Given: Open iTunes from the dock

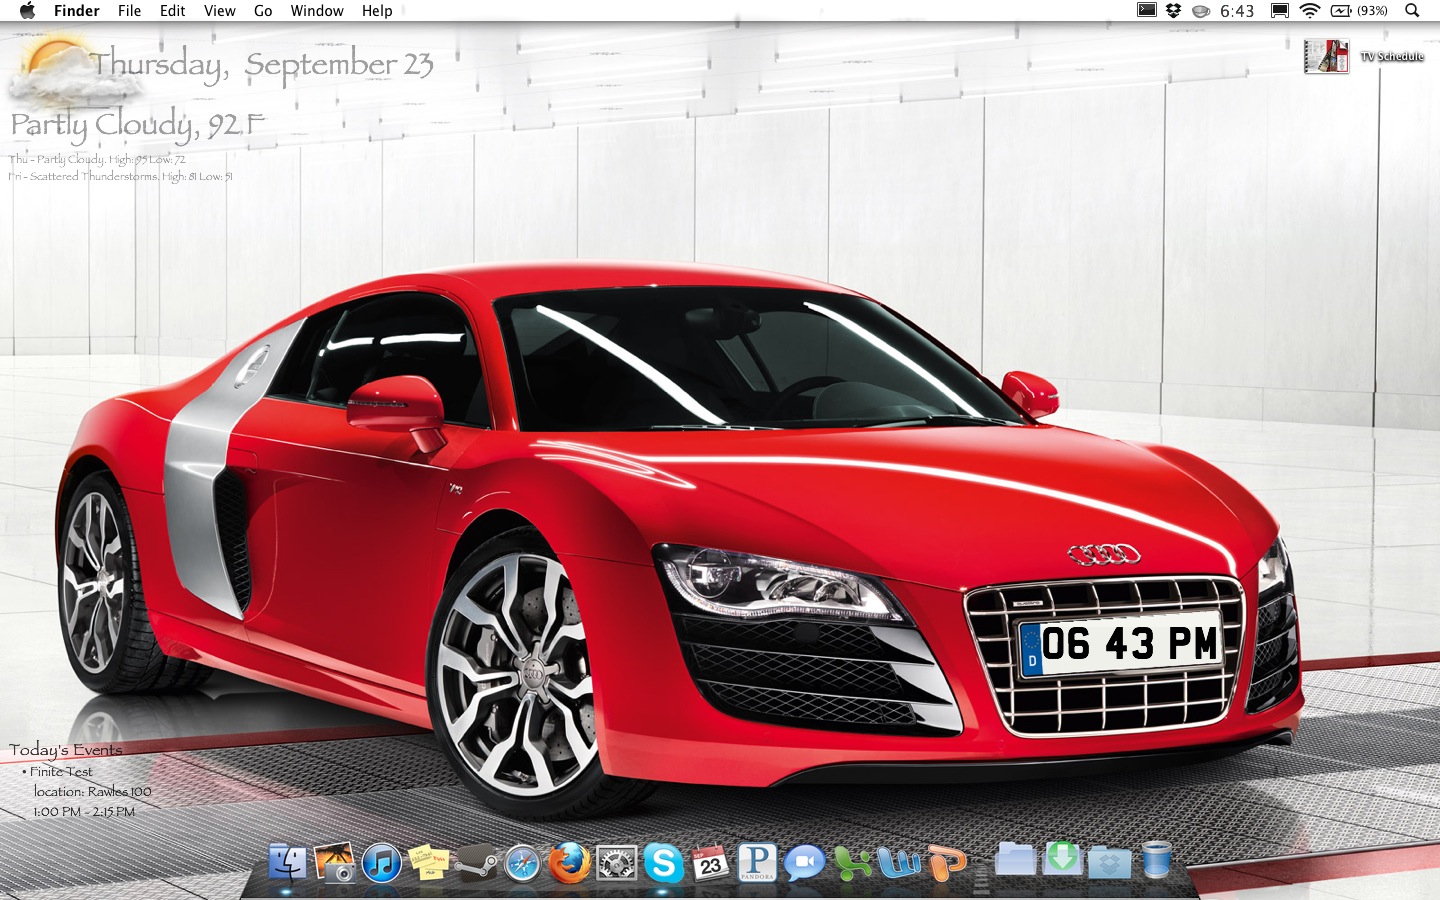Looking at the screenshot, I should [381, 862].
